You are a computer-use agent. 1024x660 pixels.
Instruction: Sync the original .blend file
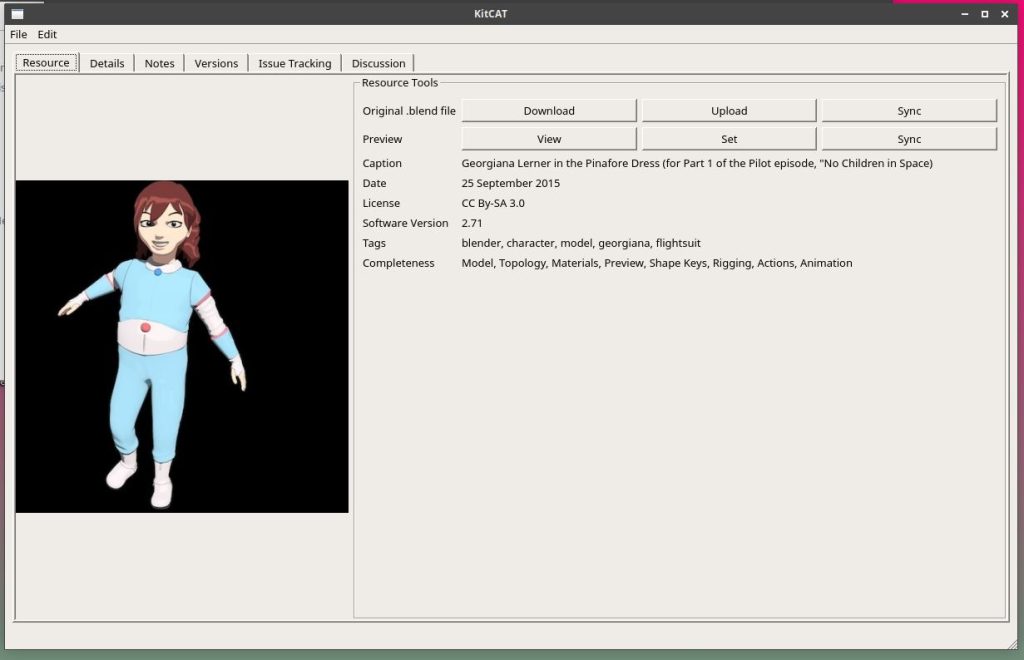coord(908,110)
